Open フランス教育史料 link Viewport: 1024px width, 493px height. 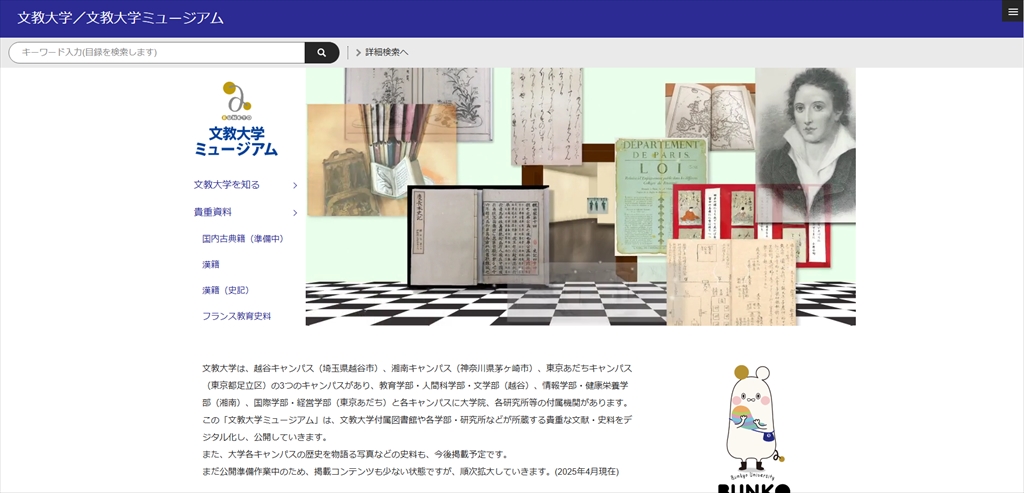coord(237,316)
